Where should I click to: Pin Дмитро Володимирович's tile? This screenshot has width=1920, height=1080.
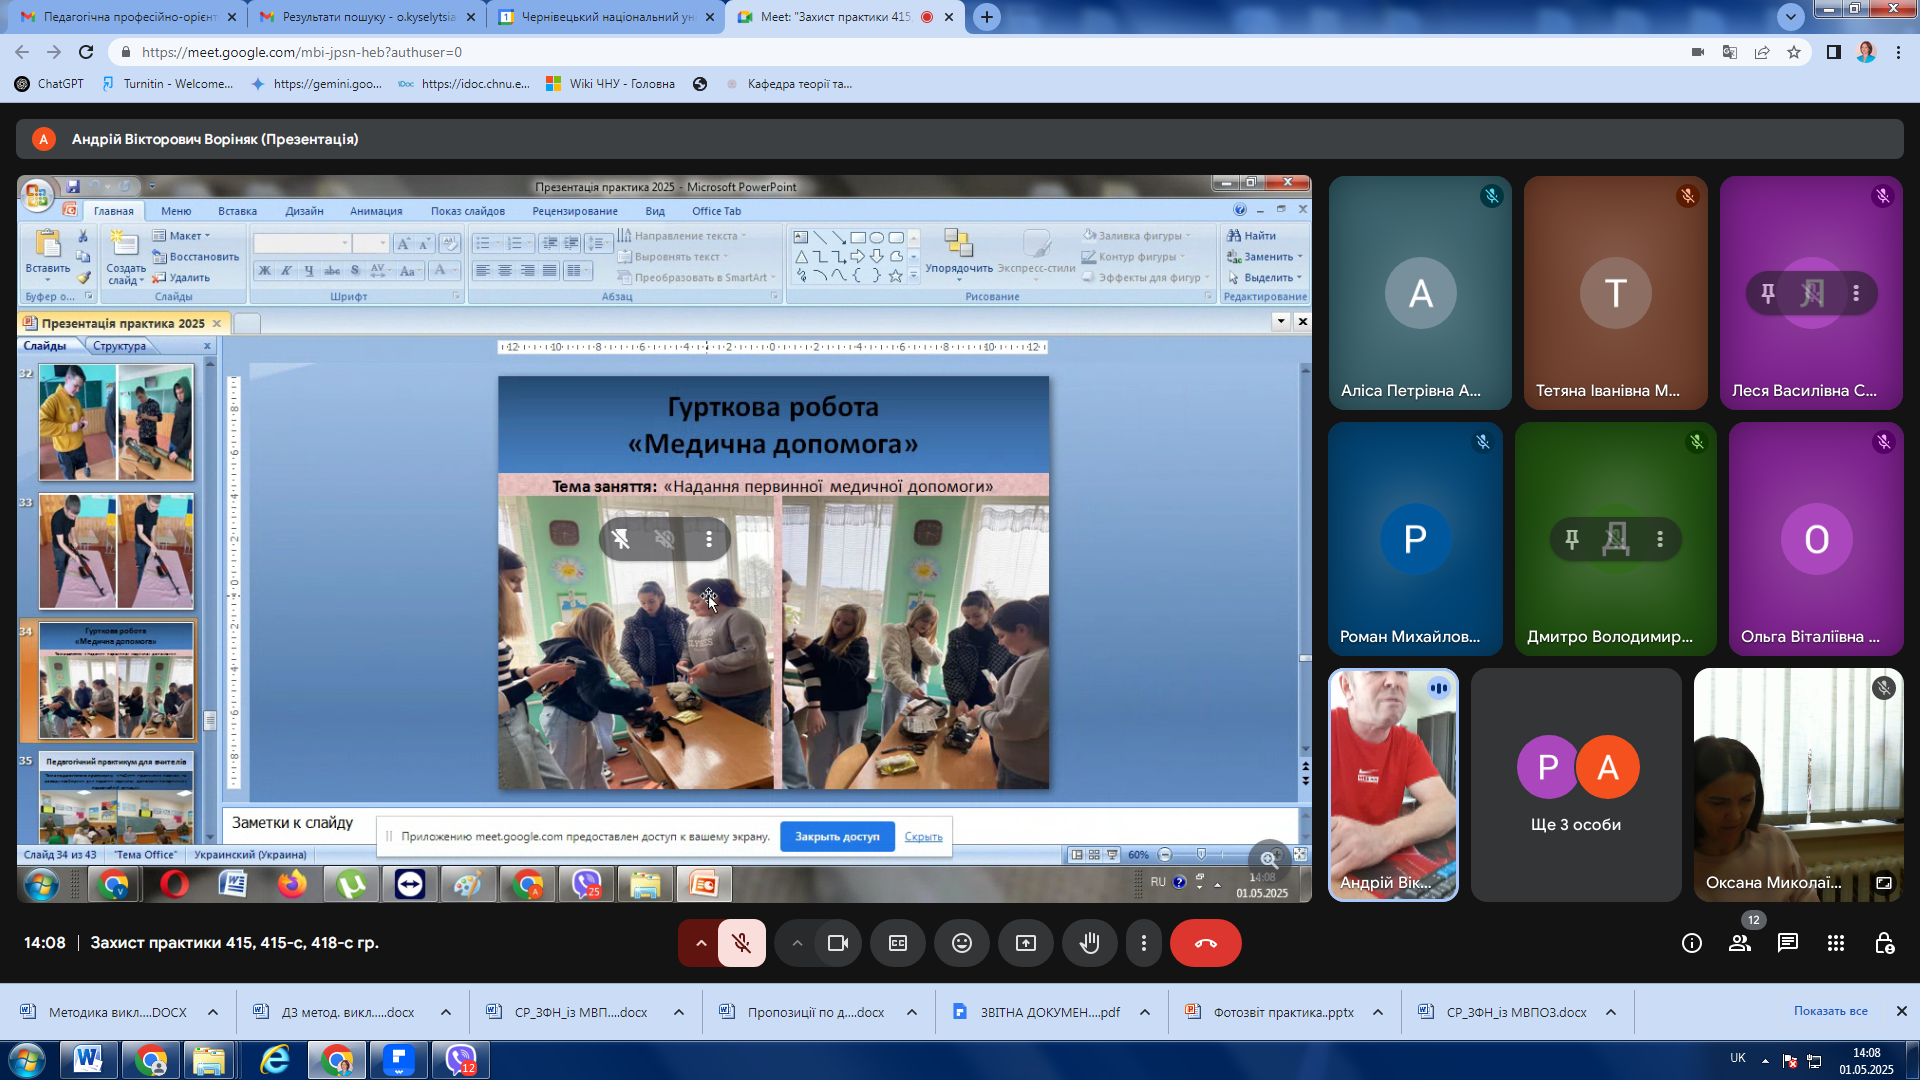pos(1572,539)
